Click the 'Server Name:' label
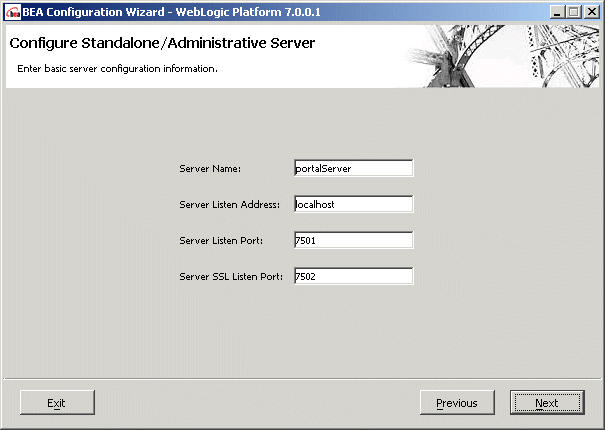The height and width of the screenshot is (430, 605). 210,169
